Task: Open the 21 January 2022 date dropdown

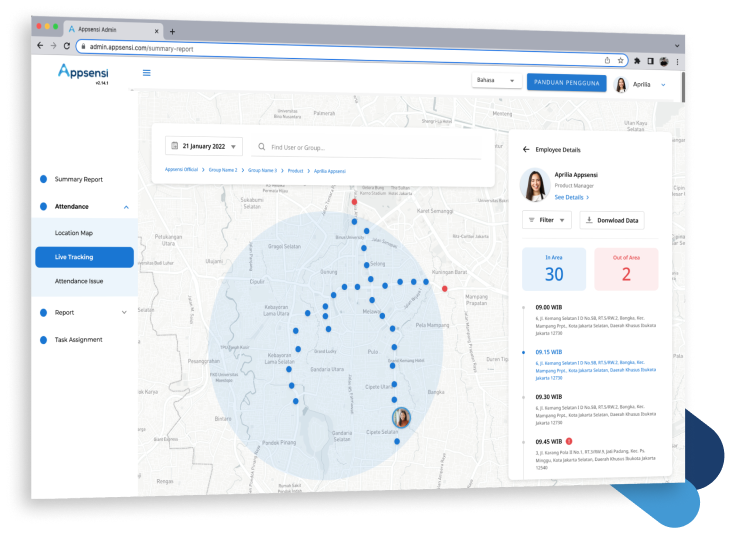Action: (x=204, y=146)
